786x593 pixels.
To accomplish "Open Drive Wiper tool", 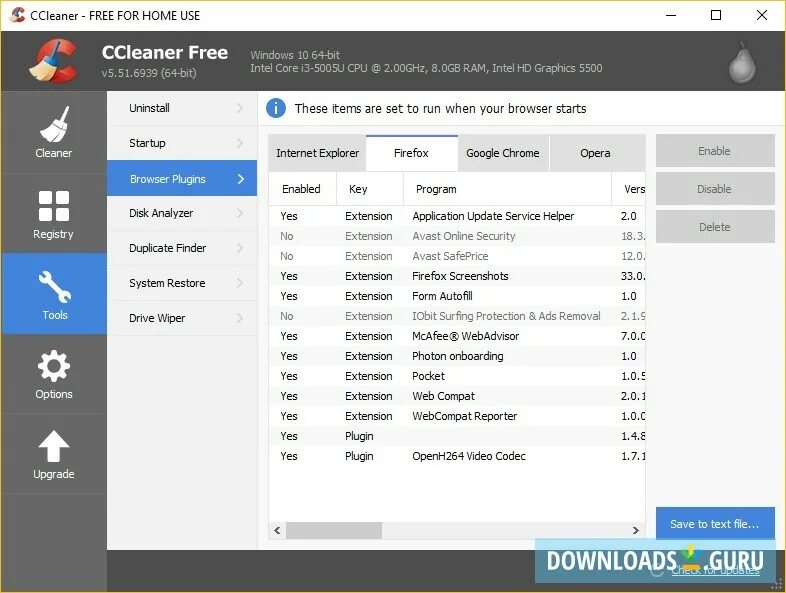I will [182, 318].
